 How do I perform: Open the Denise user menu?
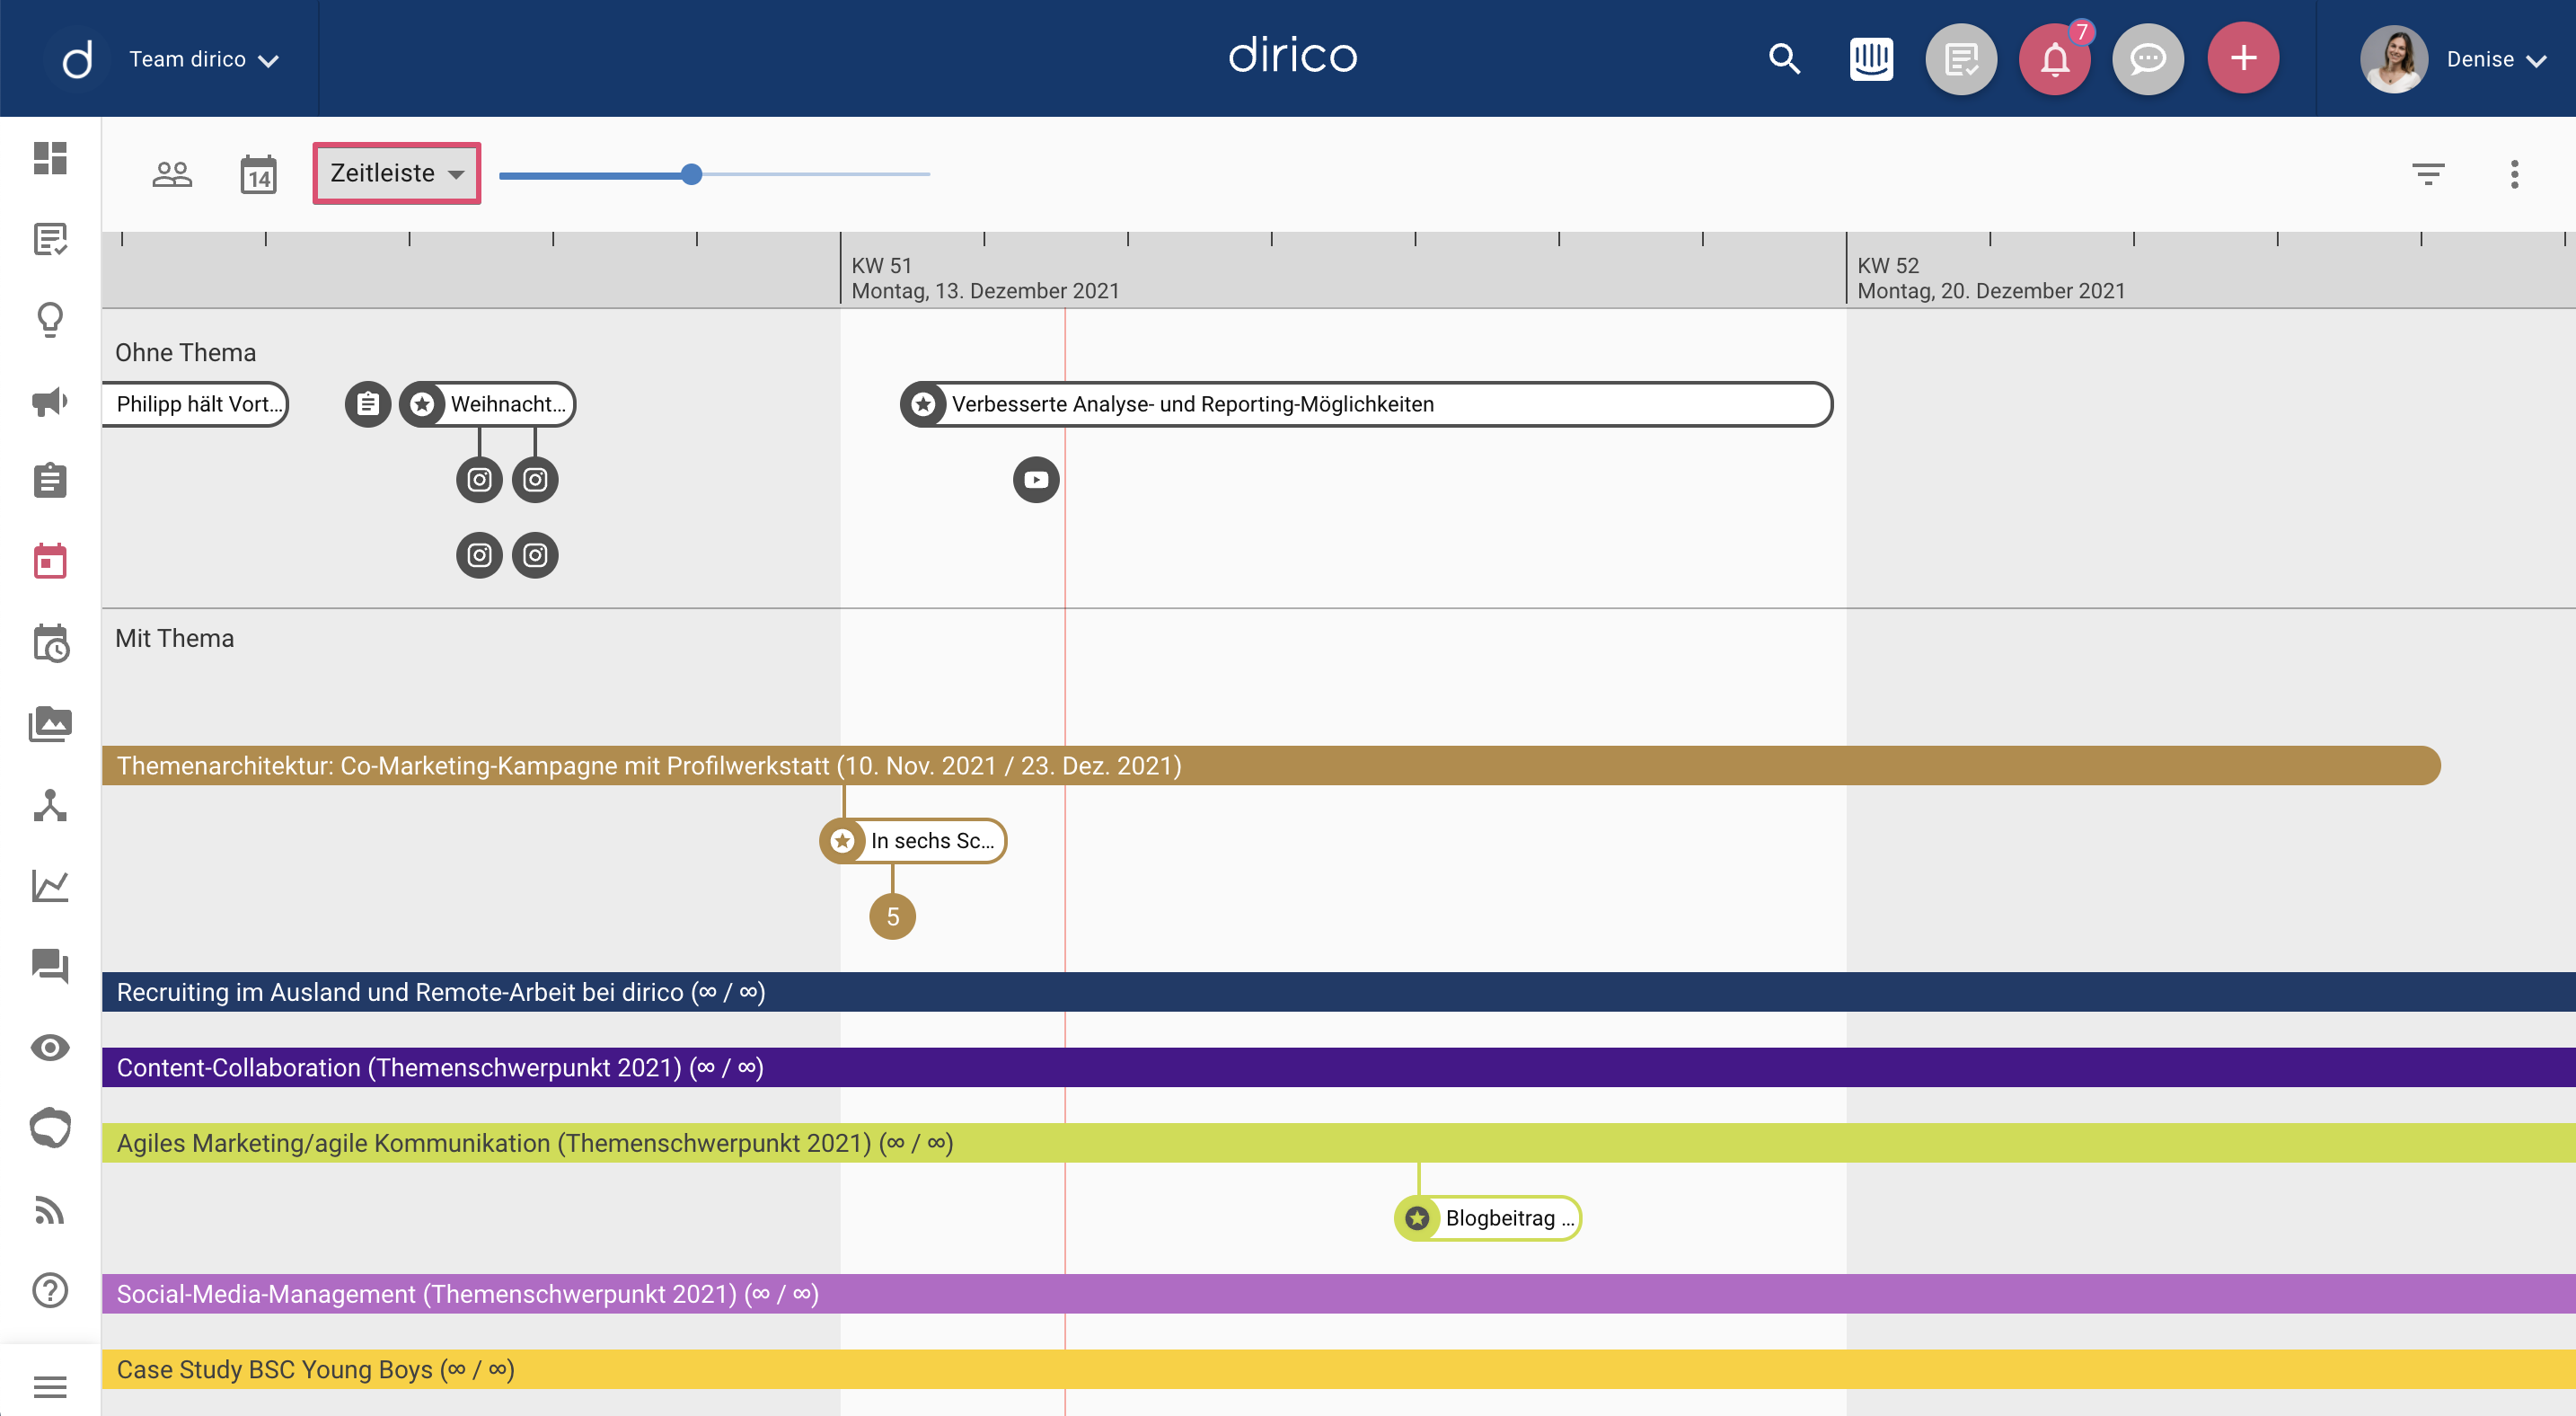[2496, 60]
